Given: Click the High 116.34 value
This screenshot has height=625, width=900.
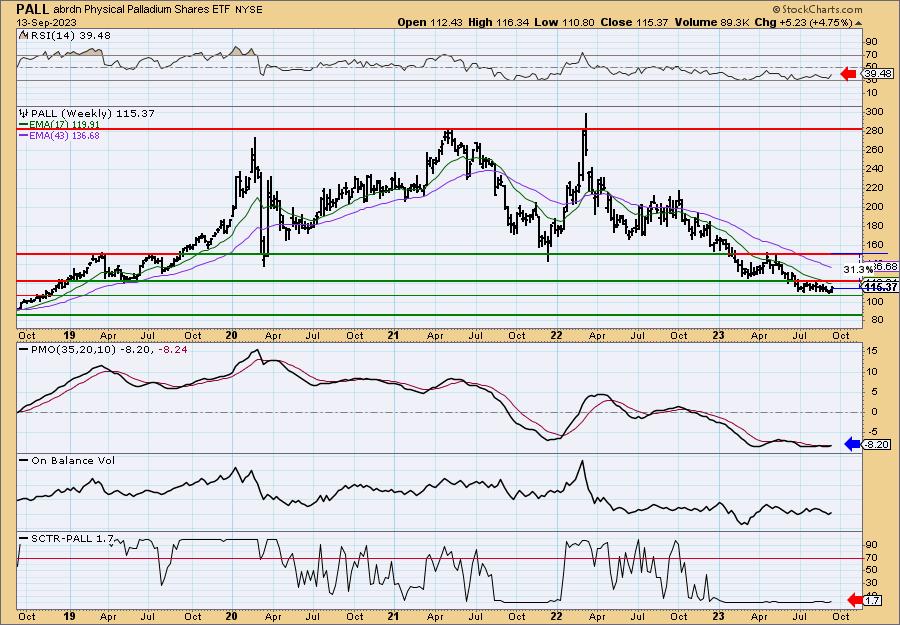Looking at the screenshot, I should [x=497, y=22].
